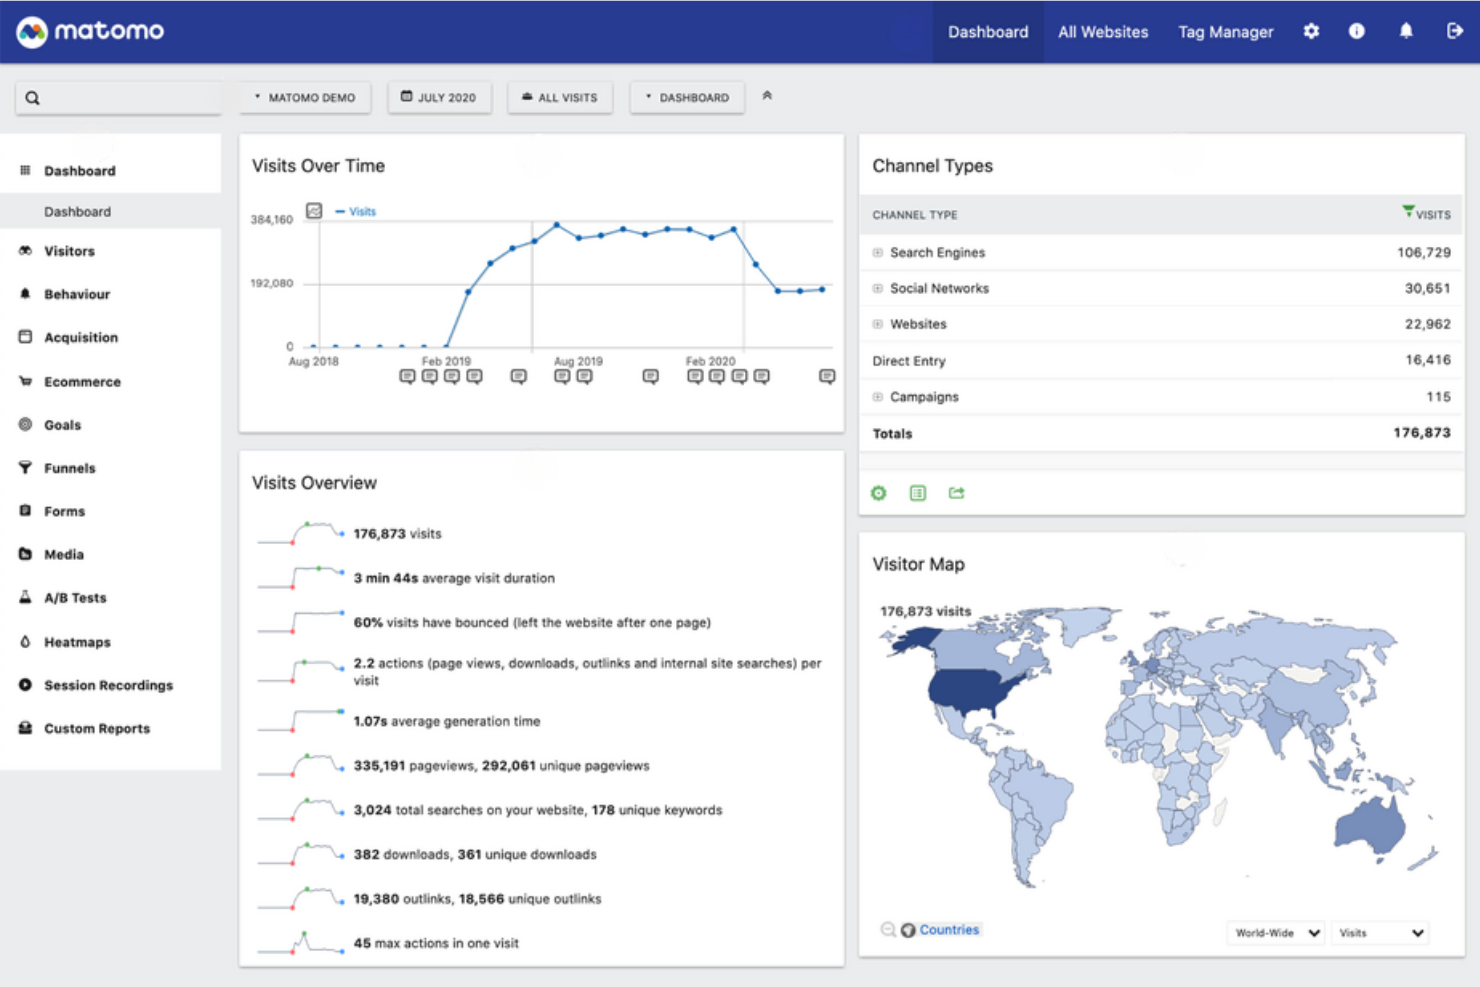
Task: Click the sidebar search field
Action: coord(117,97)
